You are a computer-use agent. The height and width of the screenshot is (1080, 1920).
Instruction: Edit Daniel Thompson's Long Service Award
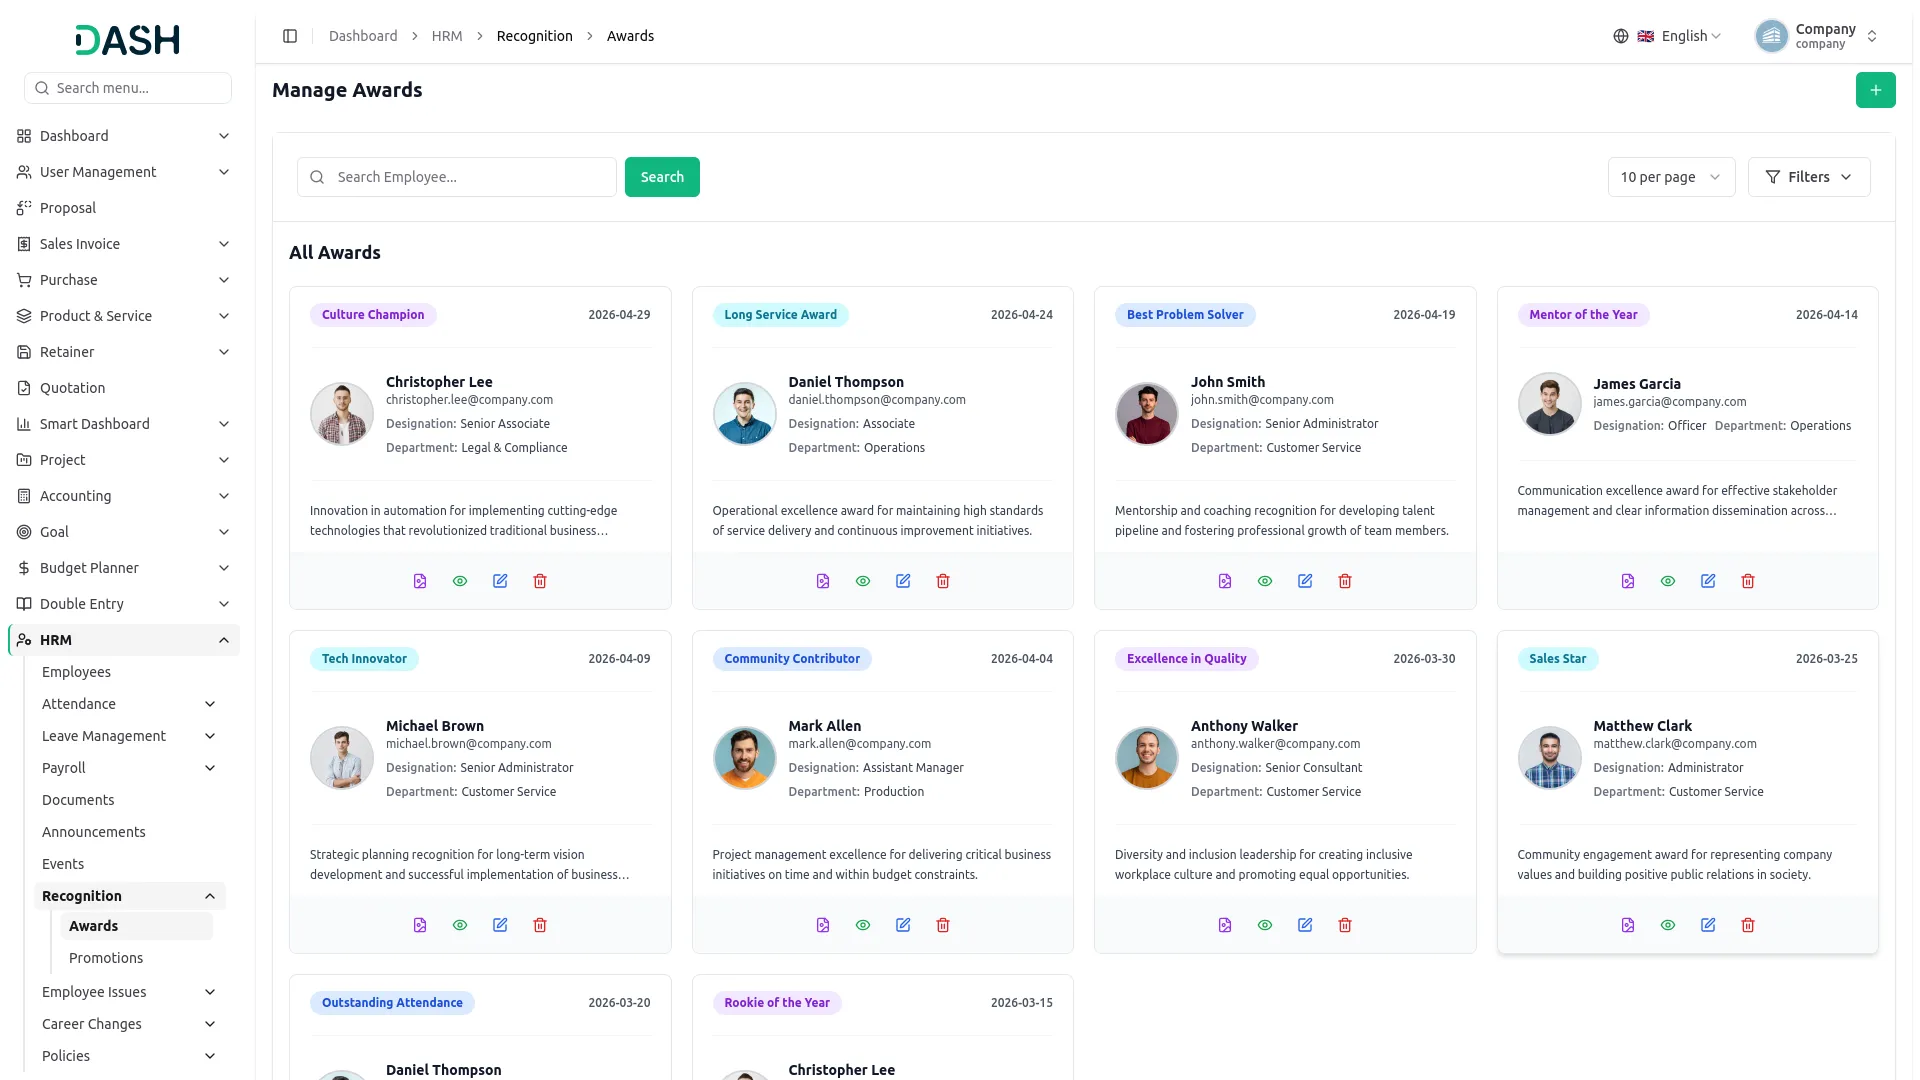point(903,581)
